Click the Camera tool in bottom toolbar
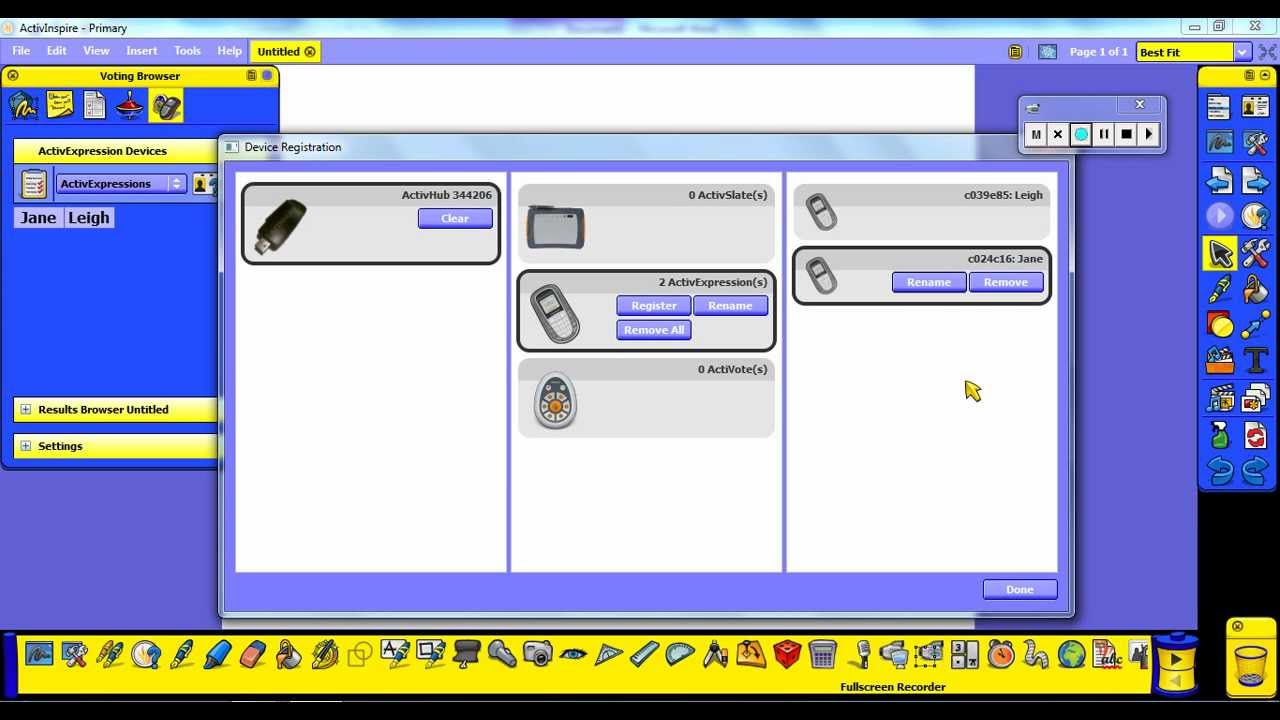The image size is (1280, 720). click(x=538, y=654)
